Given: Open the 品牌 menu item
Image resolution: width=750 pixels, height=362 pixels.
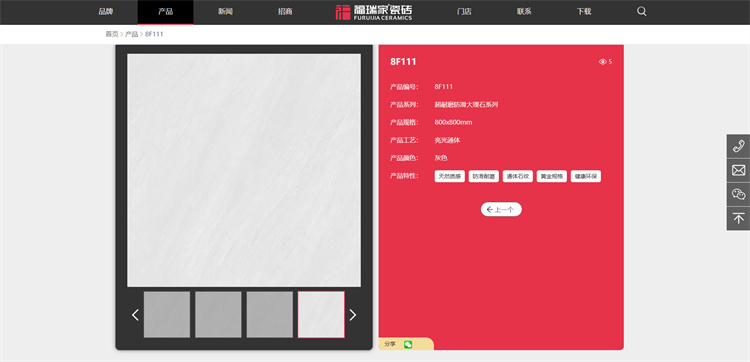Looking at the screenshot, I should coord(106,11).
